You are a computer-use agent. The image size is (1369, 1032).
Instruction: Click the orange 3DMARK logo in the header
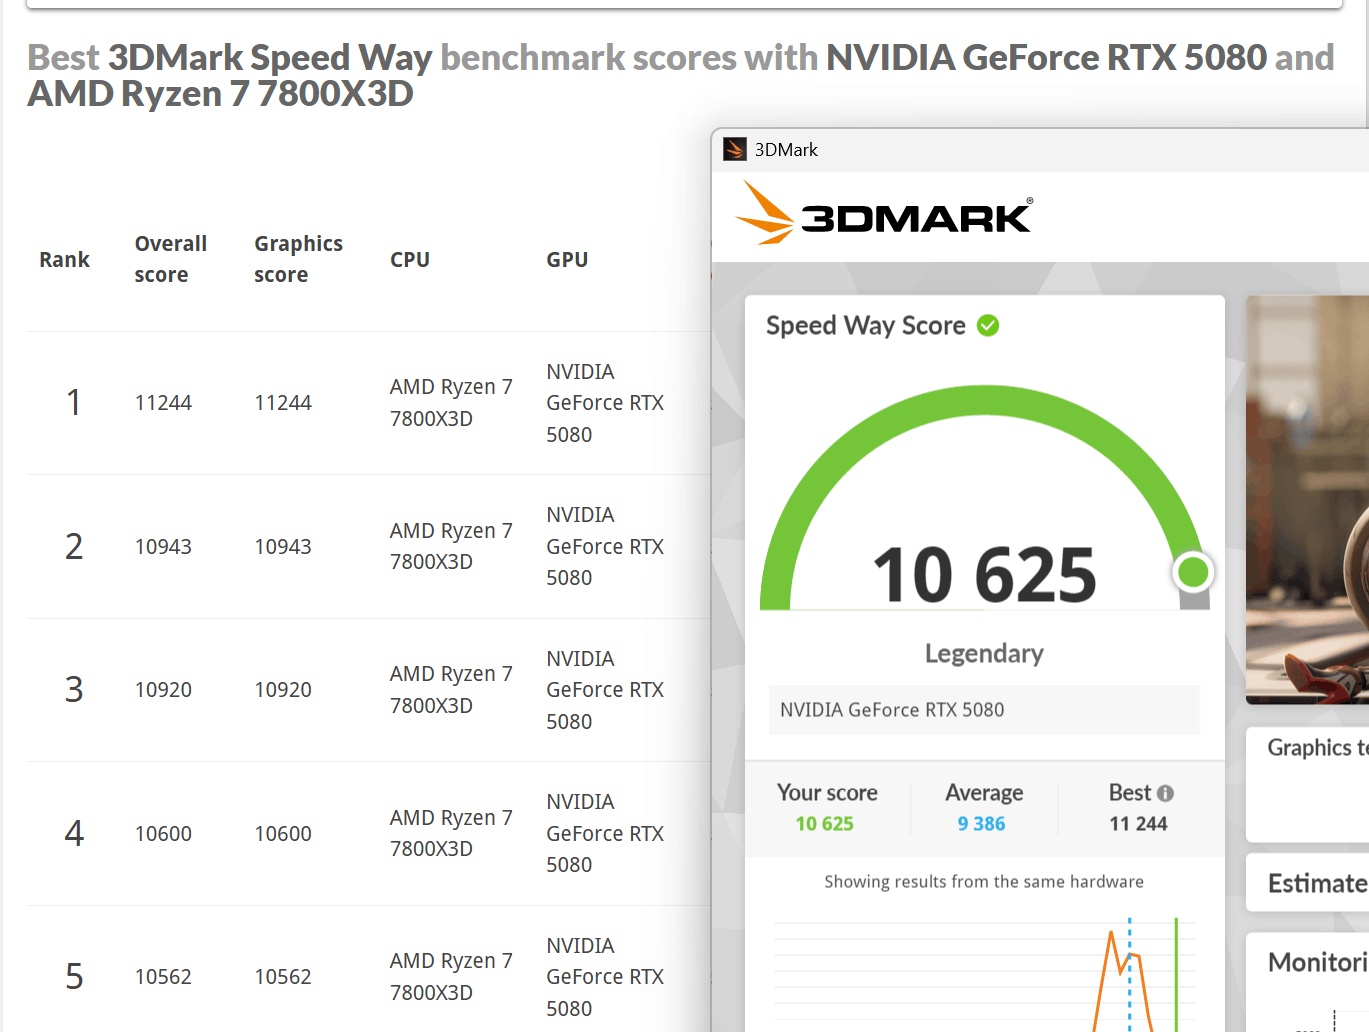coord(884,213)
